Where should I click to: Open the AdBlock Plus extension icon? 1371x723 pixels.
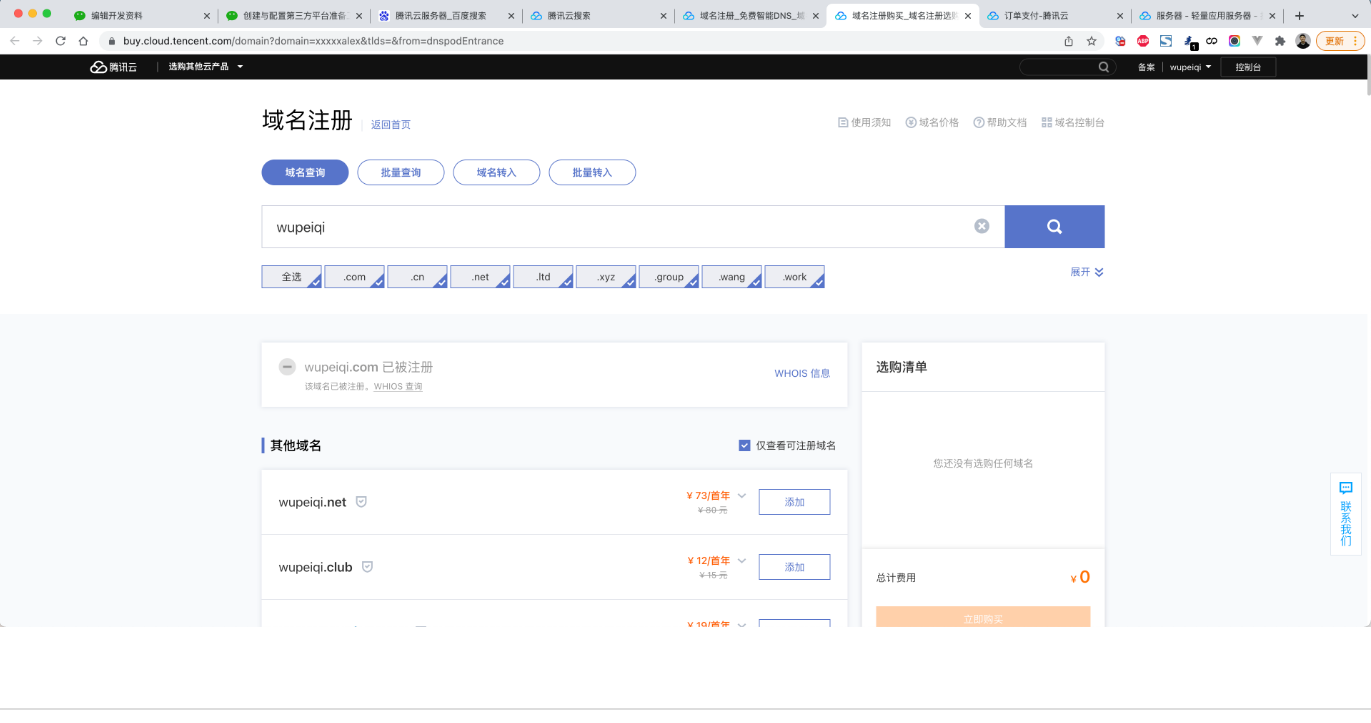[1143, 41]
